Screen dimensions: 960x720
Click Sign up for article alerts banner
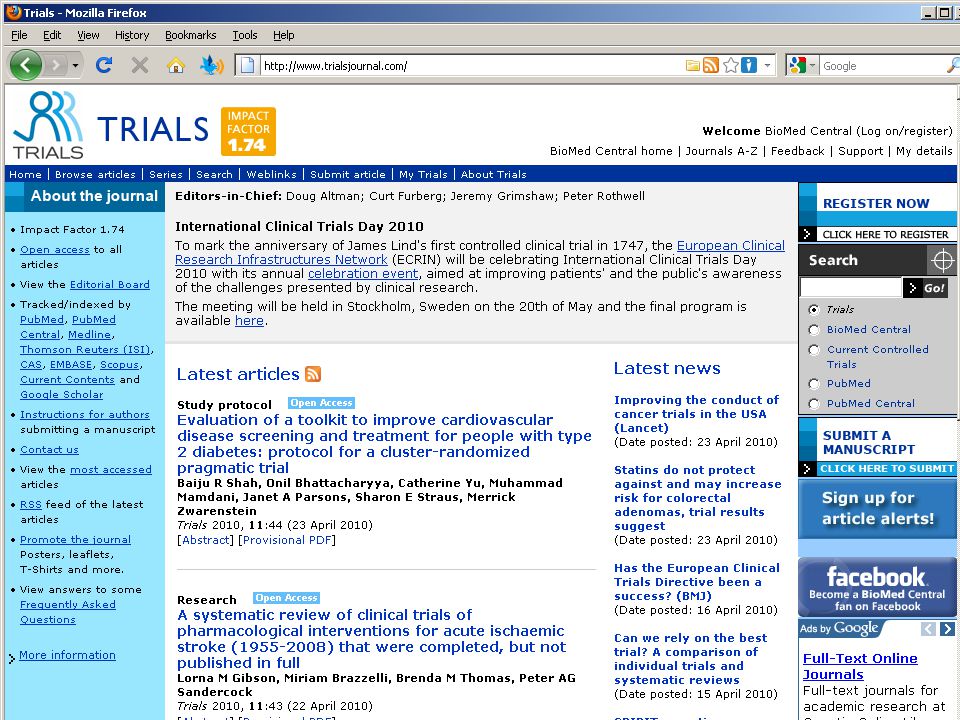tap(877, 508)
